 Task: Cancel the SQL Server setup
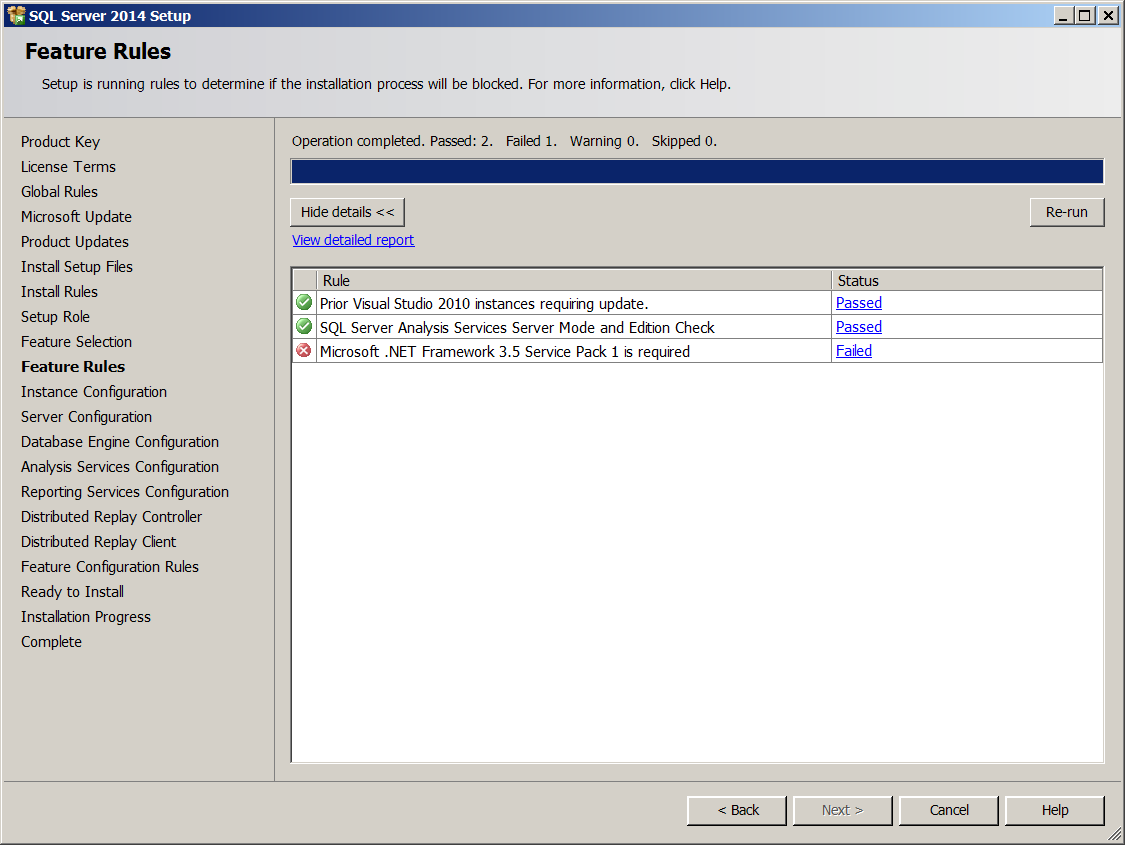[949, 811]
